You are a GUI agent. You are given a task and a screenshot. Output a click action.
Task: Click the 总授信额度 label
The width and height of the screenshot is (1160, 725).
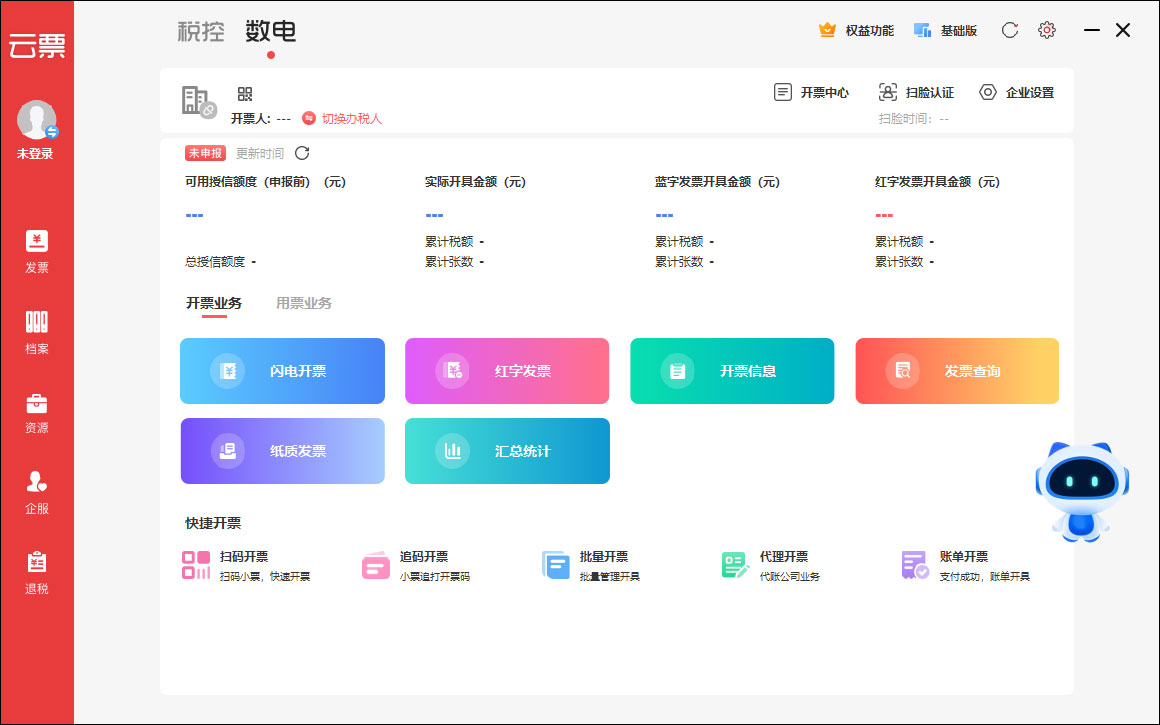pyautogui.click(x=215, y=262)
